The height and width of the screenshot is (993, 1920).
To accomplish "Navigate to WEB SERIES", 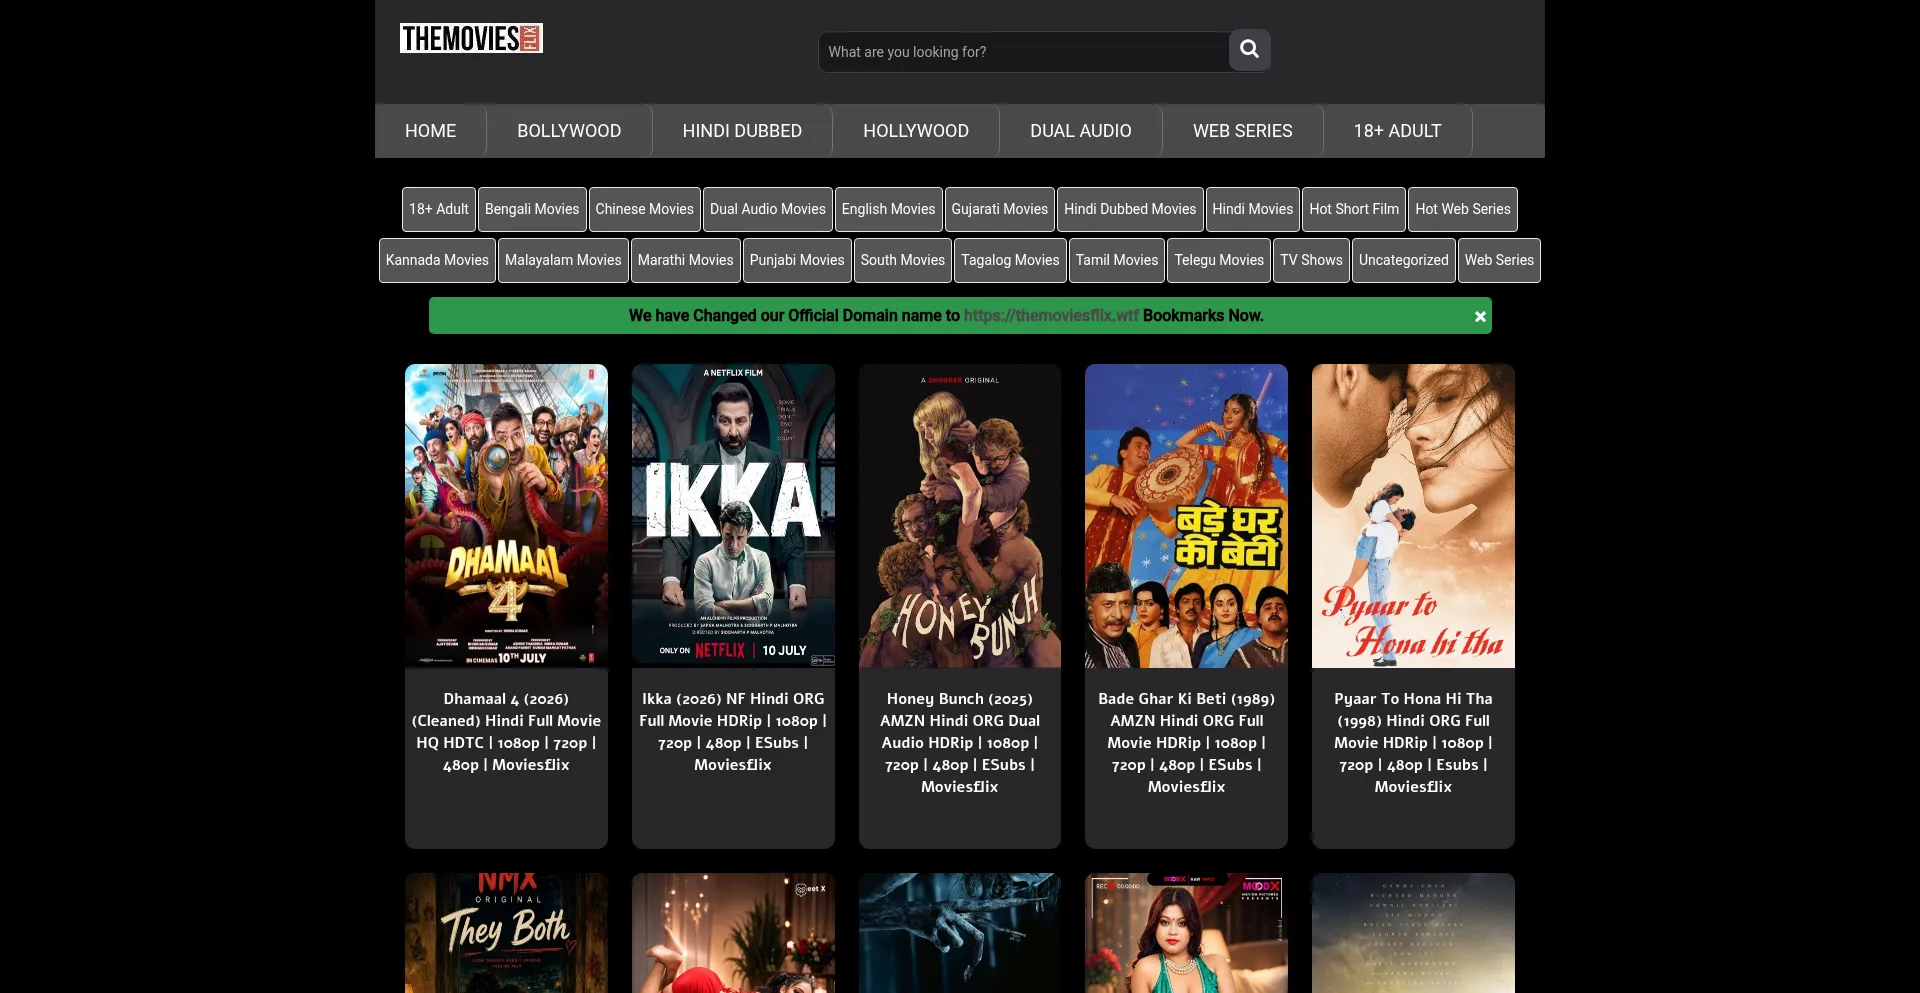I will point(1242,131).
